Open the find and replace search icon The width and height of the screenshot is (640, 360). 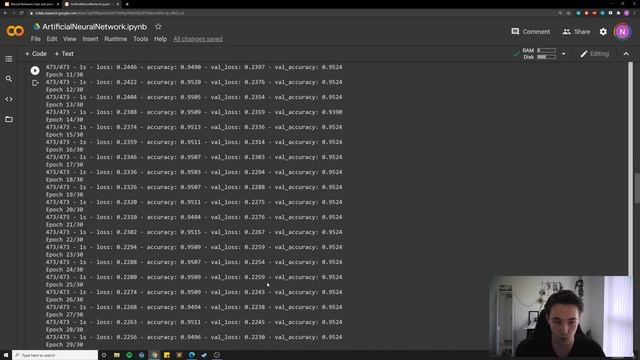pyautogui.click(x=9, y=79)
